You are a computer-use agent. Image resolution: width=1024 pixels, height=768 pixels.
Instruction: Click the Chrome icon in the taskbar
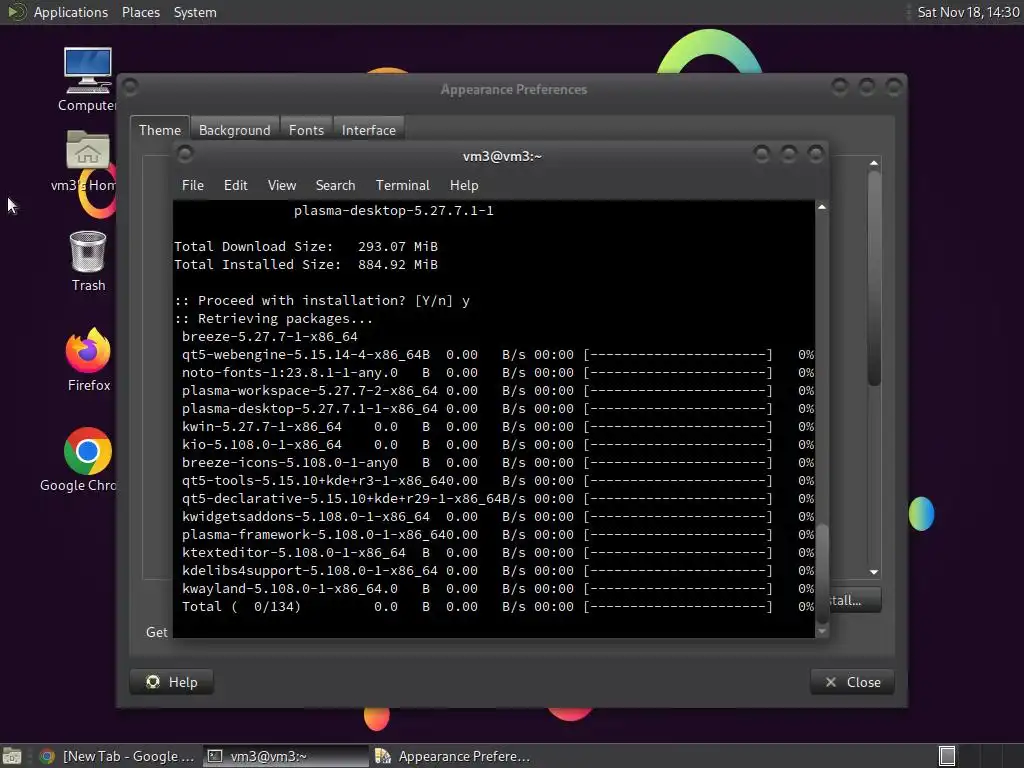coord(47,756)
